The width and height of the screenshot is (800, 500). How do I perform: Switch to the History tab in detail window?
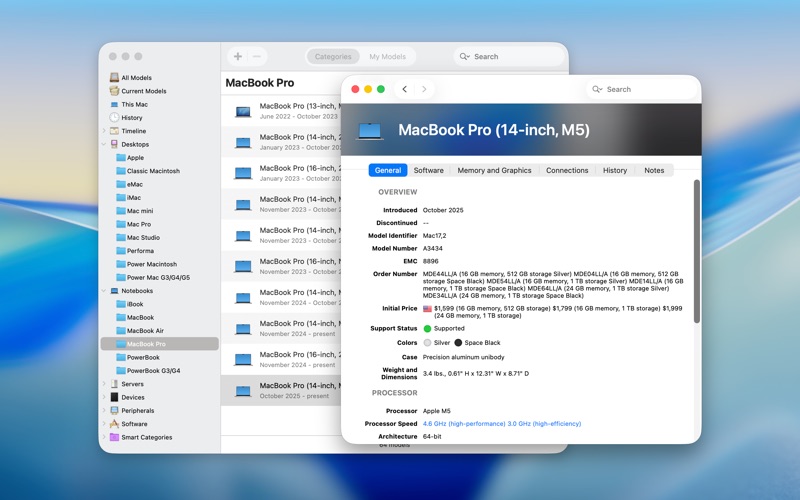[x=615, y=170]
